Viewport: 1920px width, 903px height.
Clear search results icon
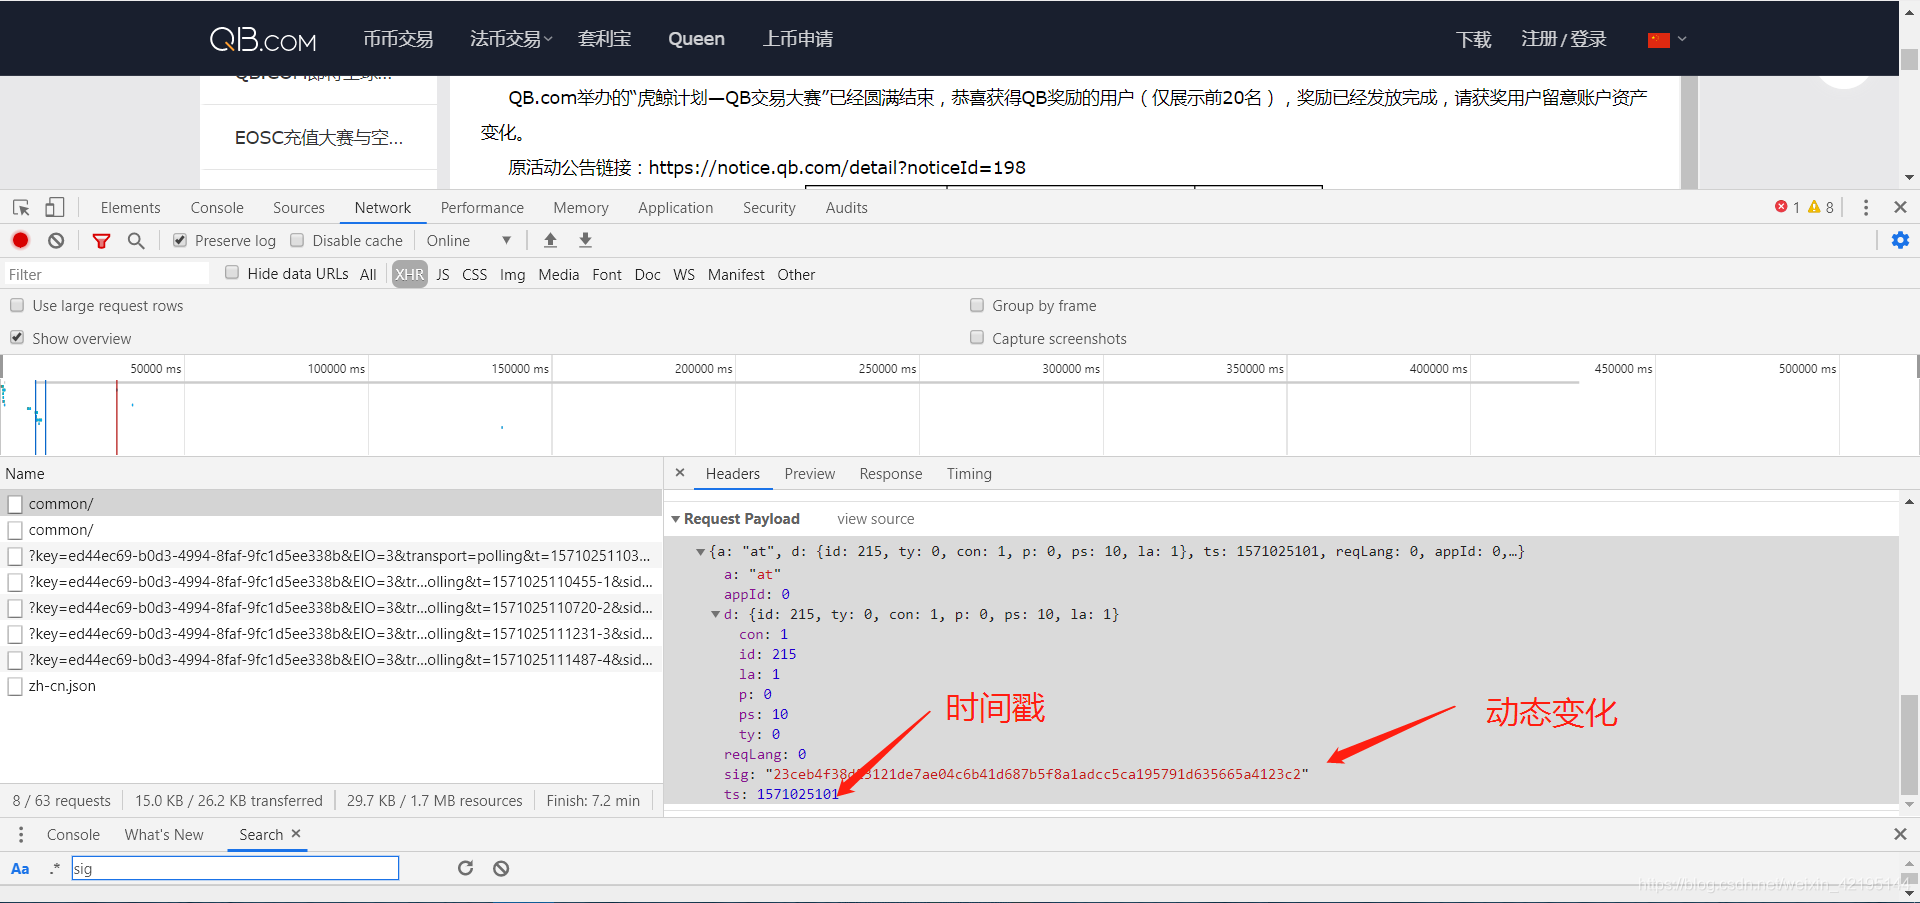click(x=501, y=868)
